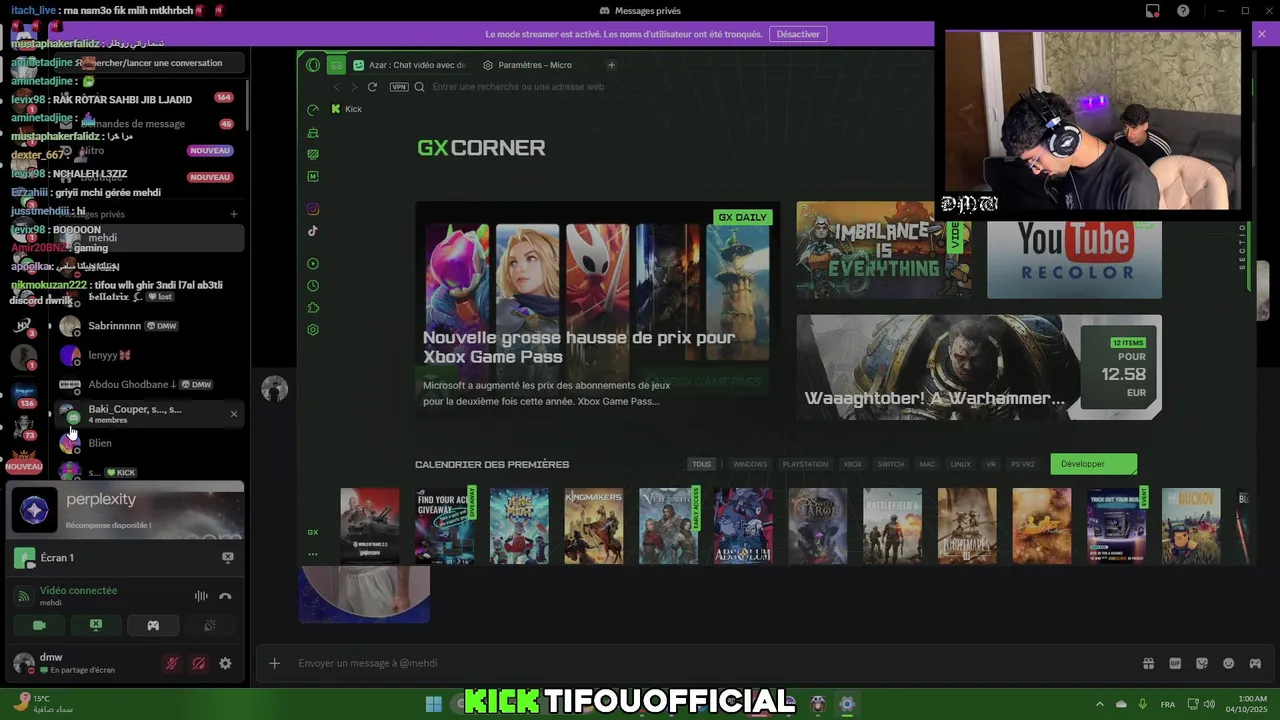Close the Baki_Couper group DM entry
Viewport: 1280px width, 720px height.
tap(234, 414)
